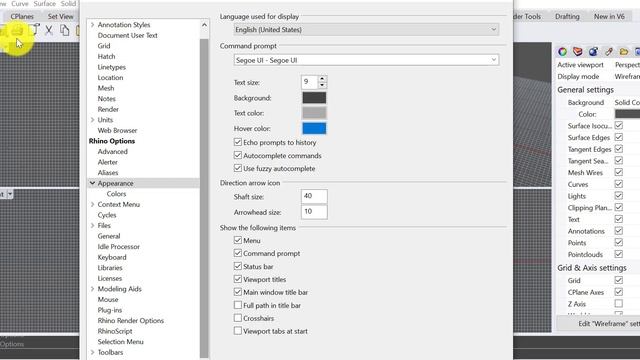
Task: Select the General options page
Action: pyautogui.click(x=109, y=236)
